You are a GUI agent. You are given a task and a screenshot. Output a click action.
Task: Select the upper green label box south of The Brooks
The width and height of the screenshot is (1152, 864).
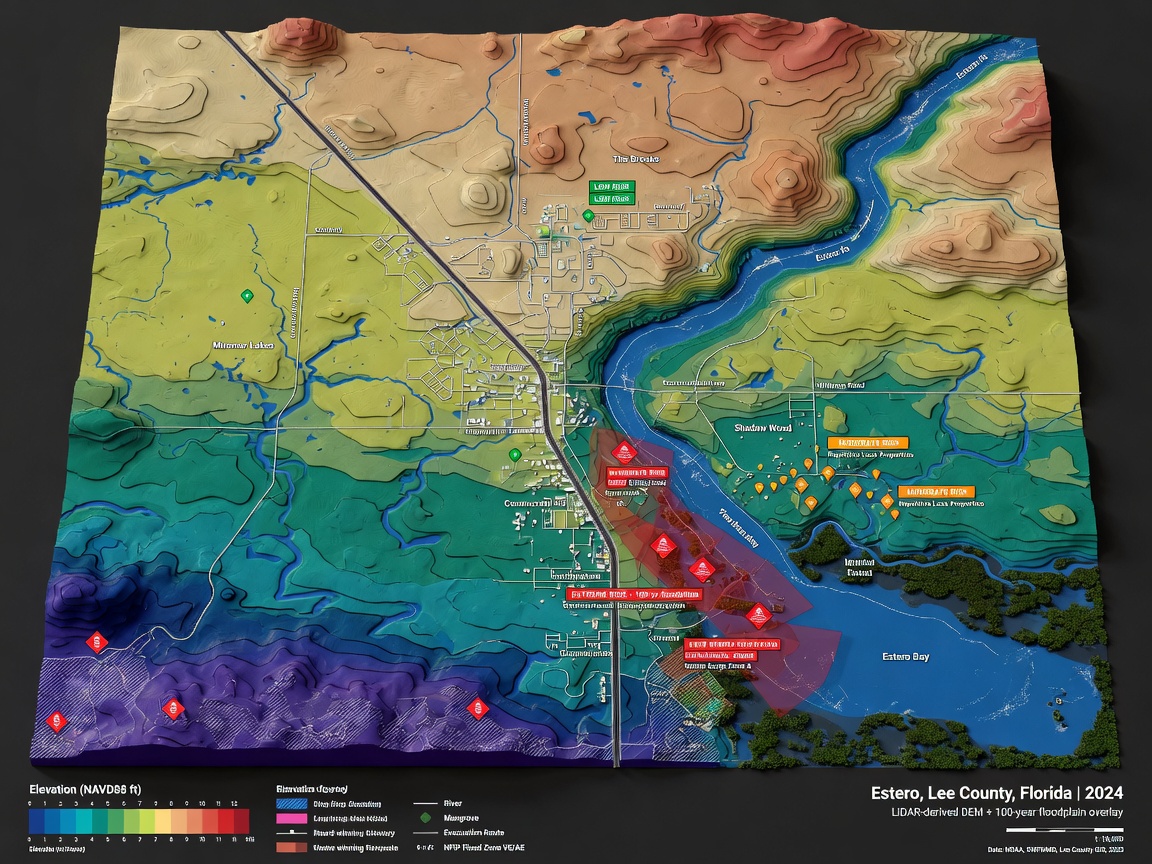[612, 187]
